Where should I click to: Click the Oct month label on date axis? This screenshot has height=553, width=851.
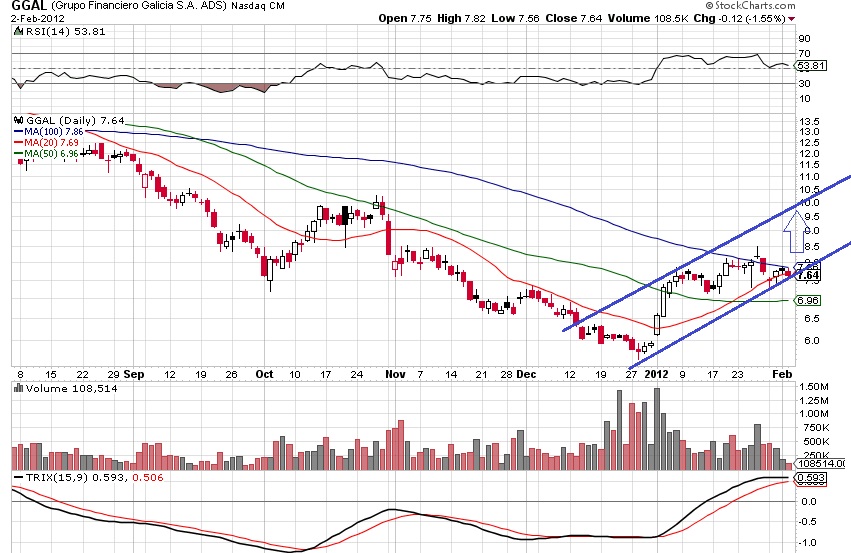tap(264, 374)
